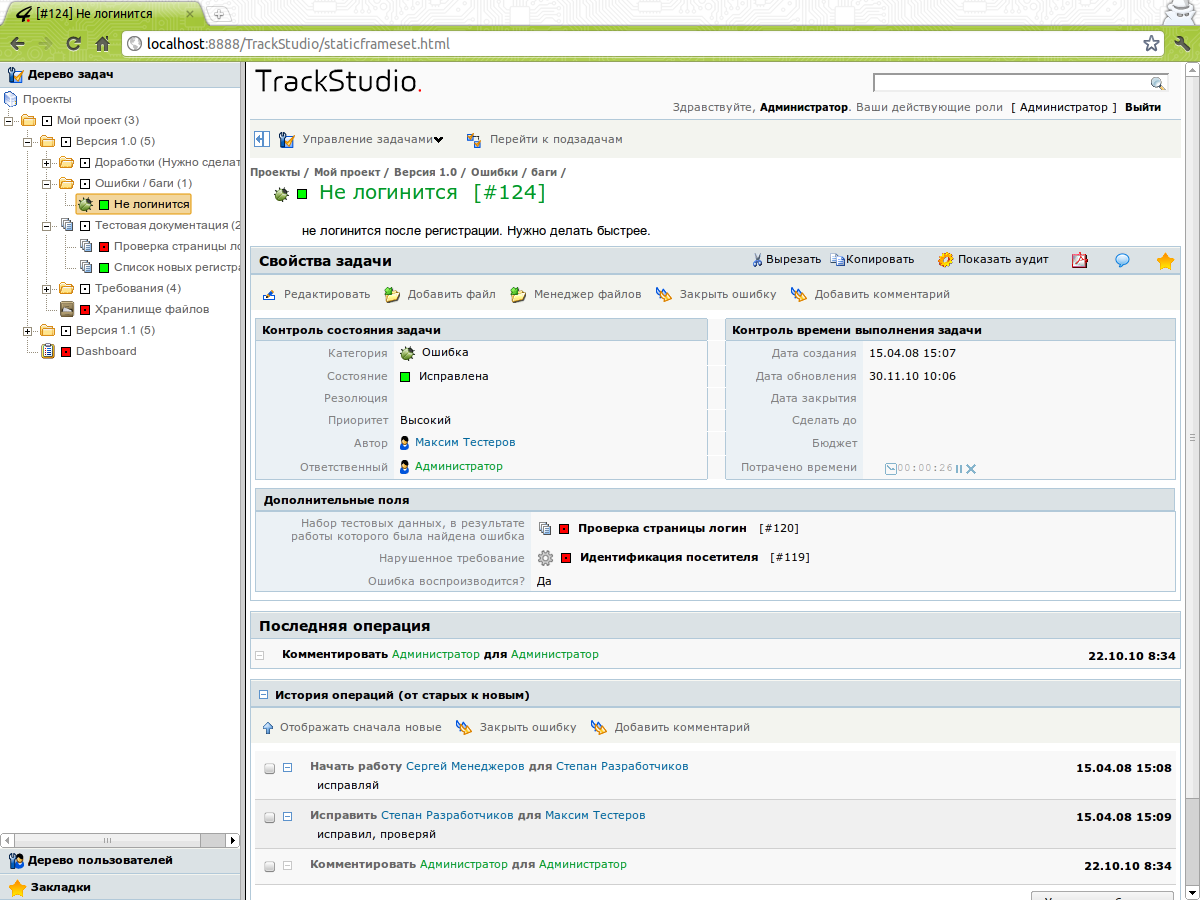
Task: Click the magnifier search icon
Action: [x=1157, y=83]
